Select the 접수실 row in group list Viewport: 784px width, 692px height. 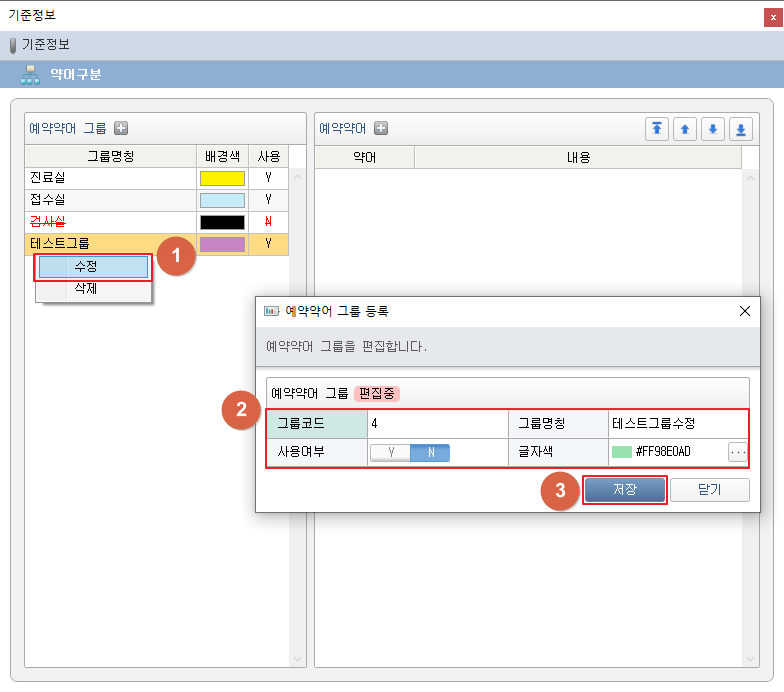[110, 200]
